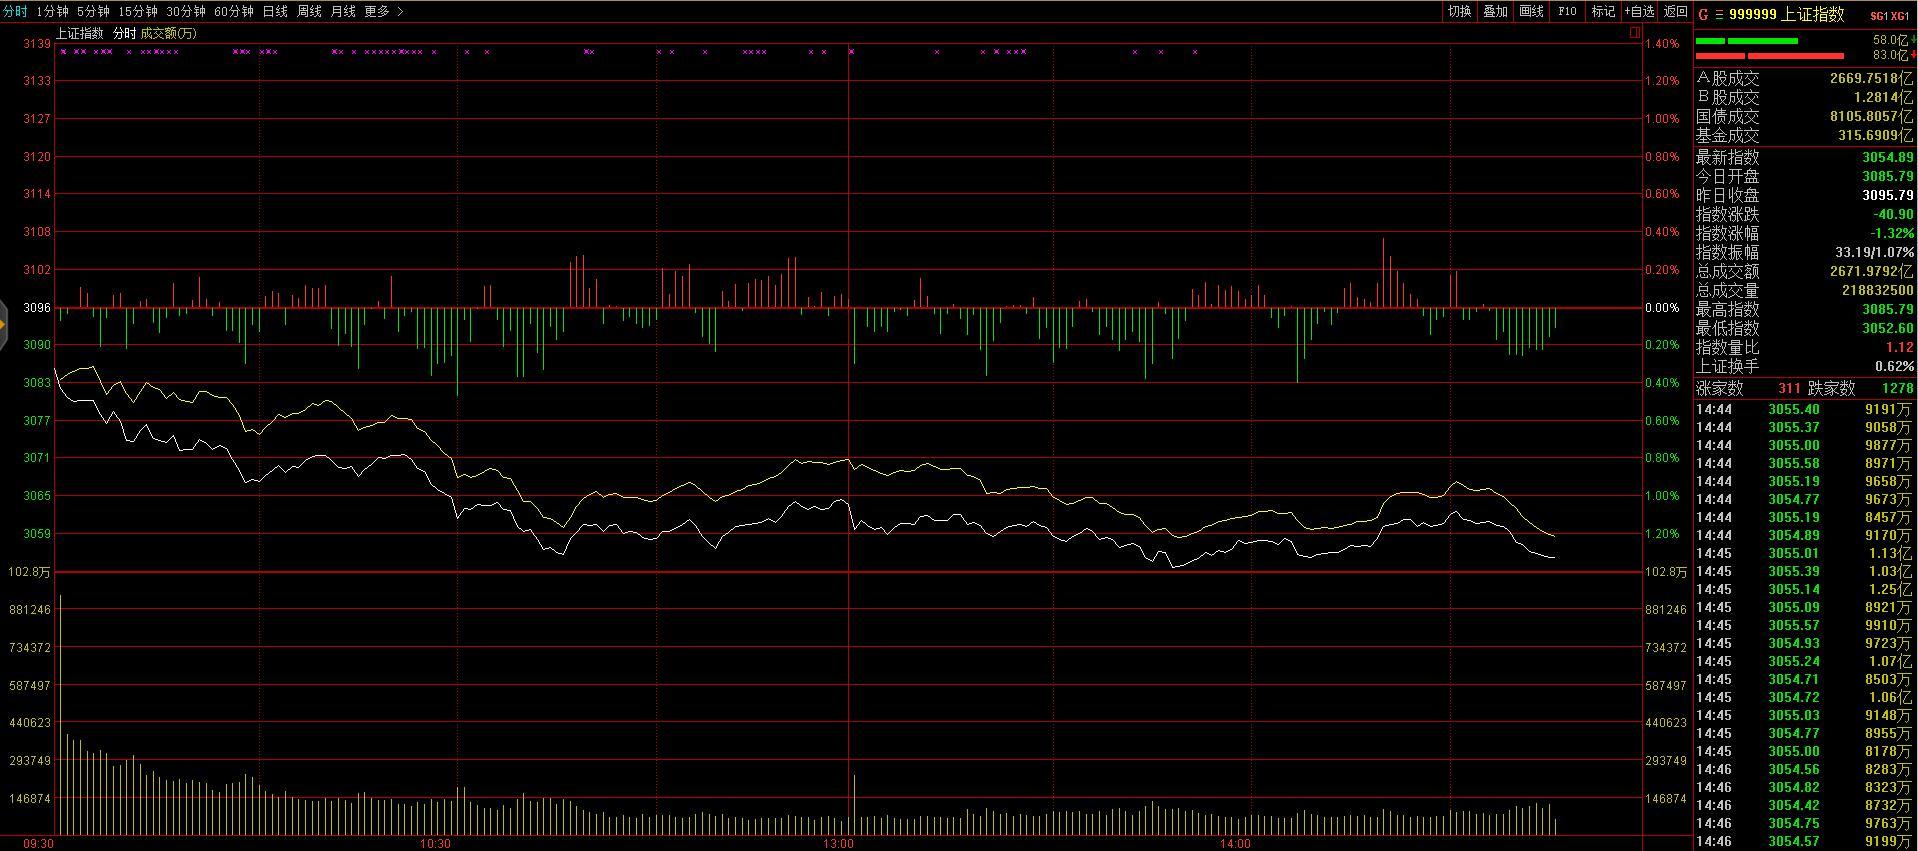Open the 更多 > period dropdown

coord(384,11)
